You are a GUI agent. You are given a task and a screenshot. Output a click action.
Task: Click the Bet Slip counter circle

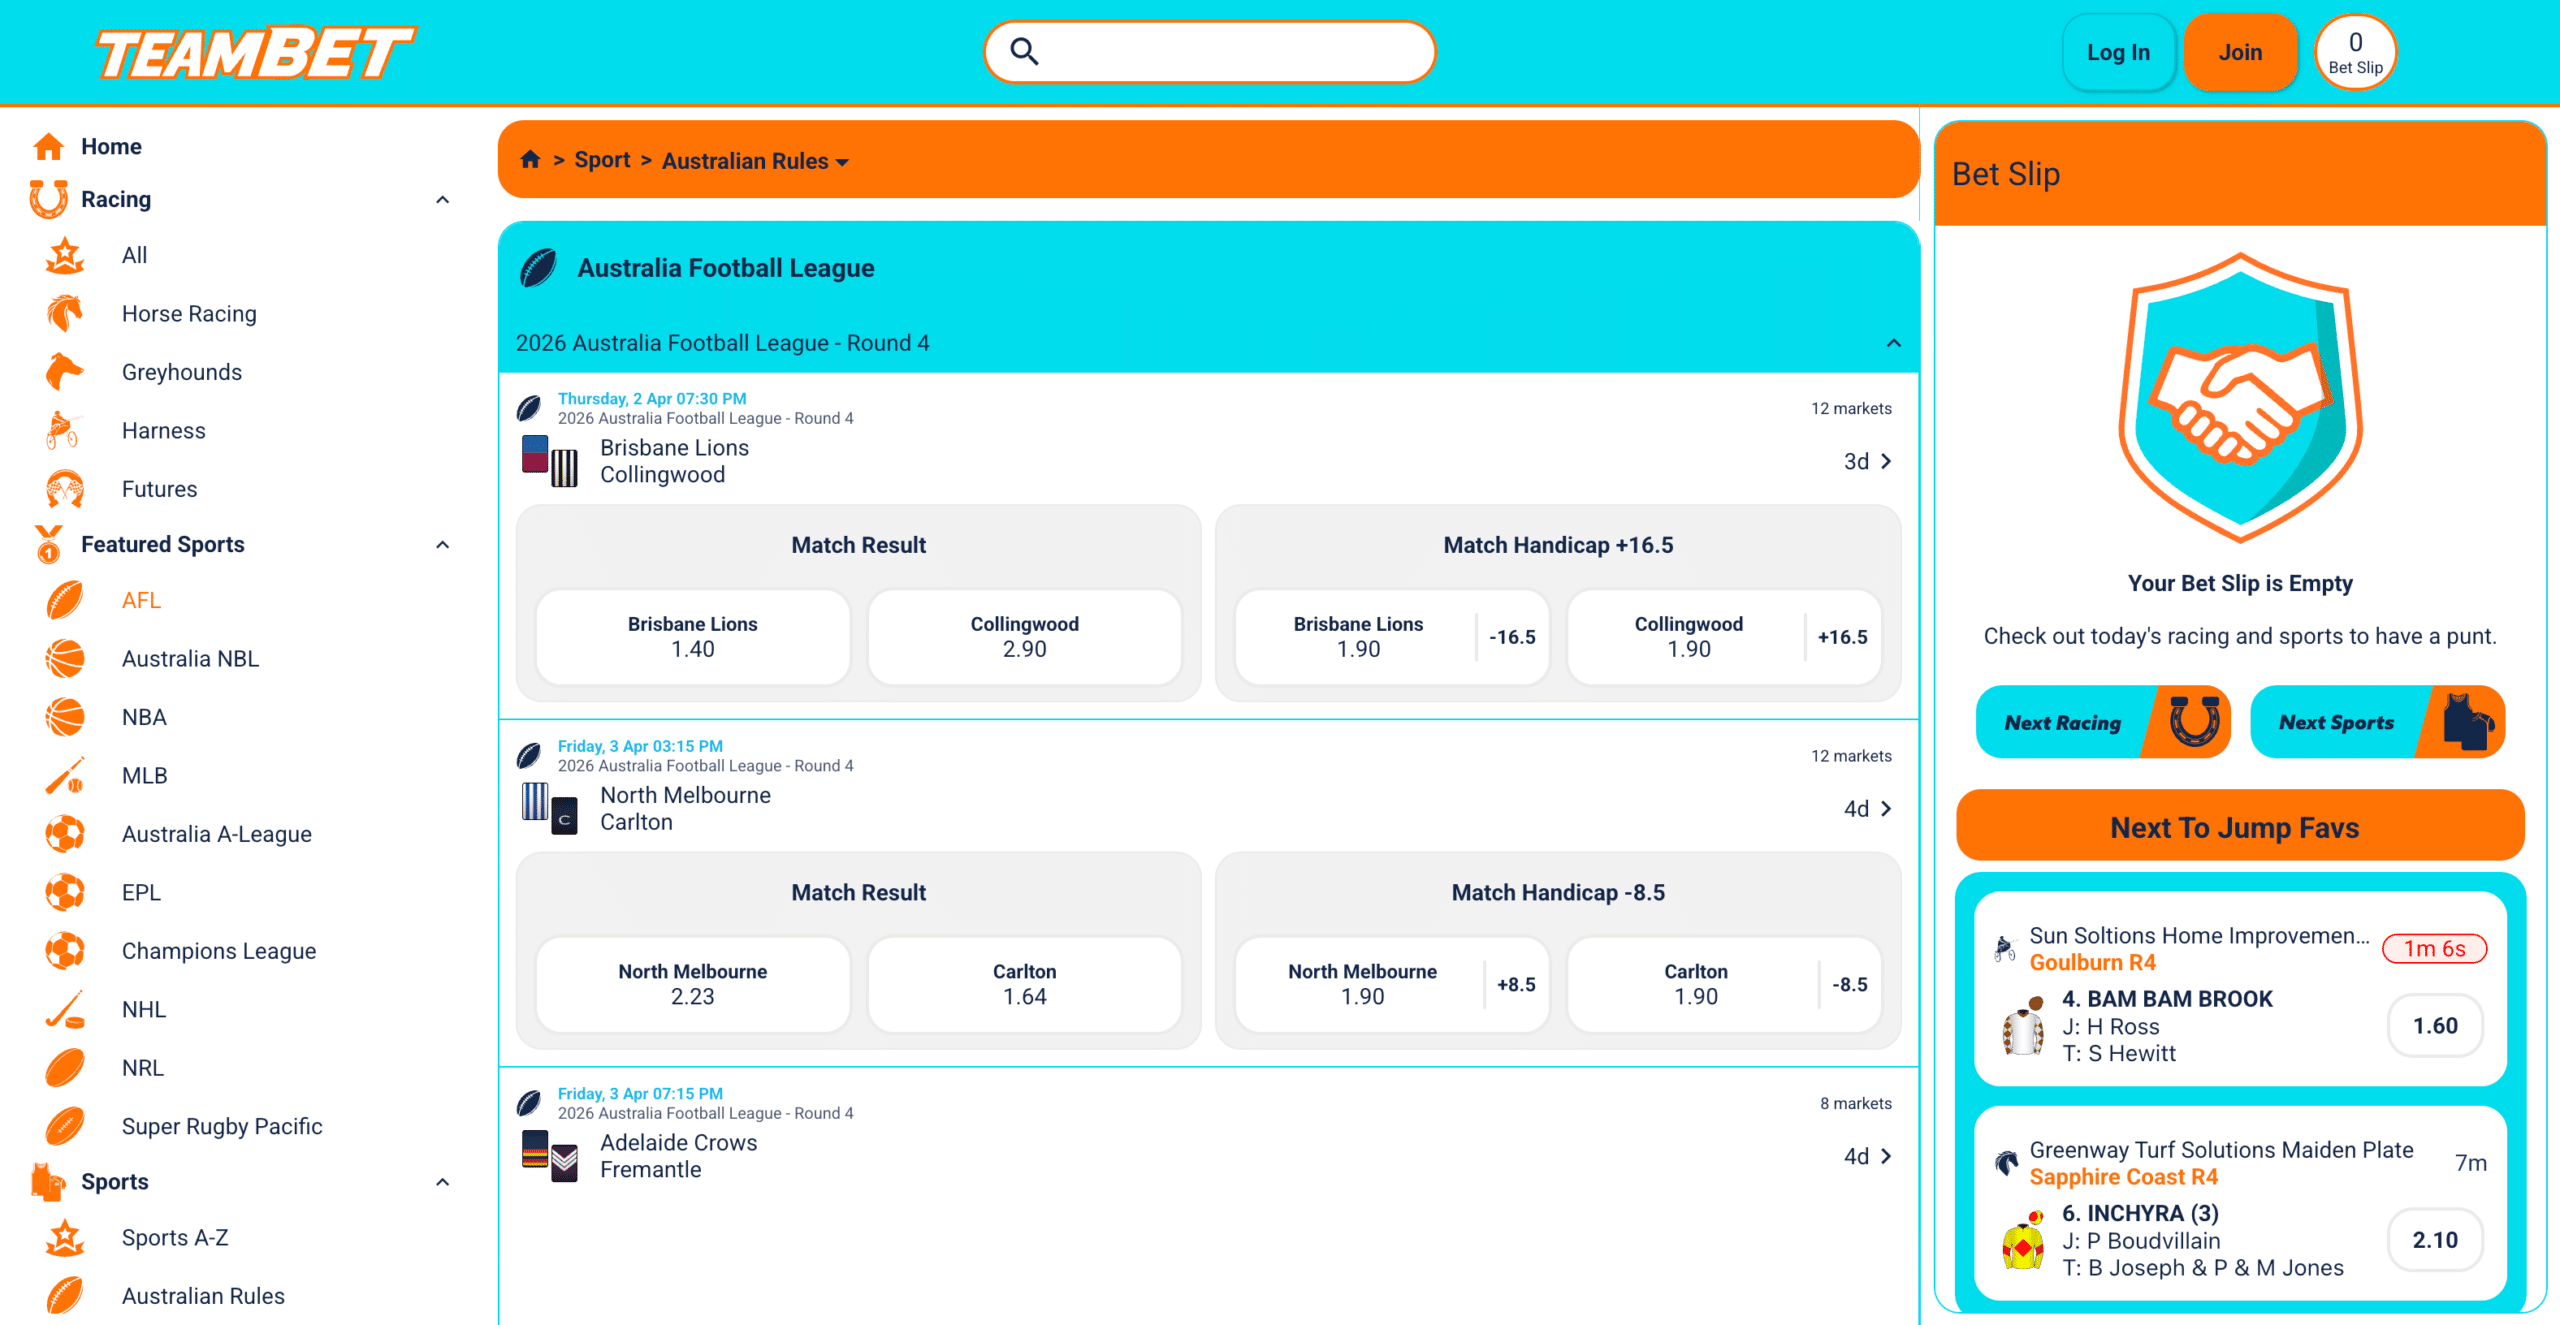tap(2354, 52)
